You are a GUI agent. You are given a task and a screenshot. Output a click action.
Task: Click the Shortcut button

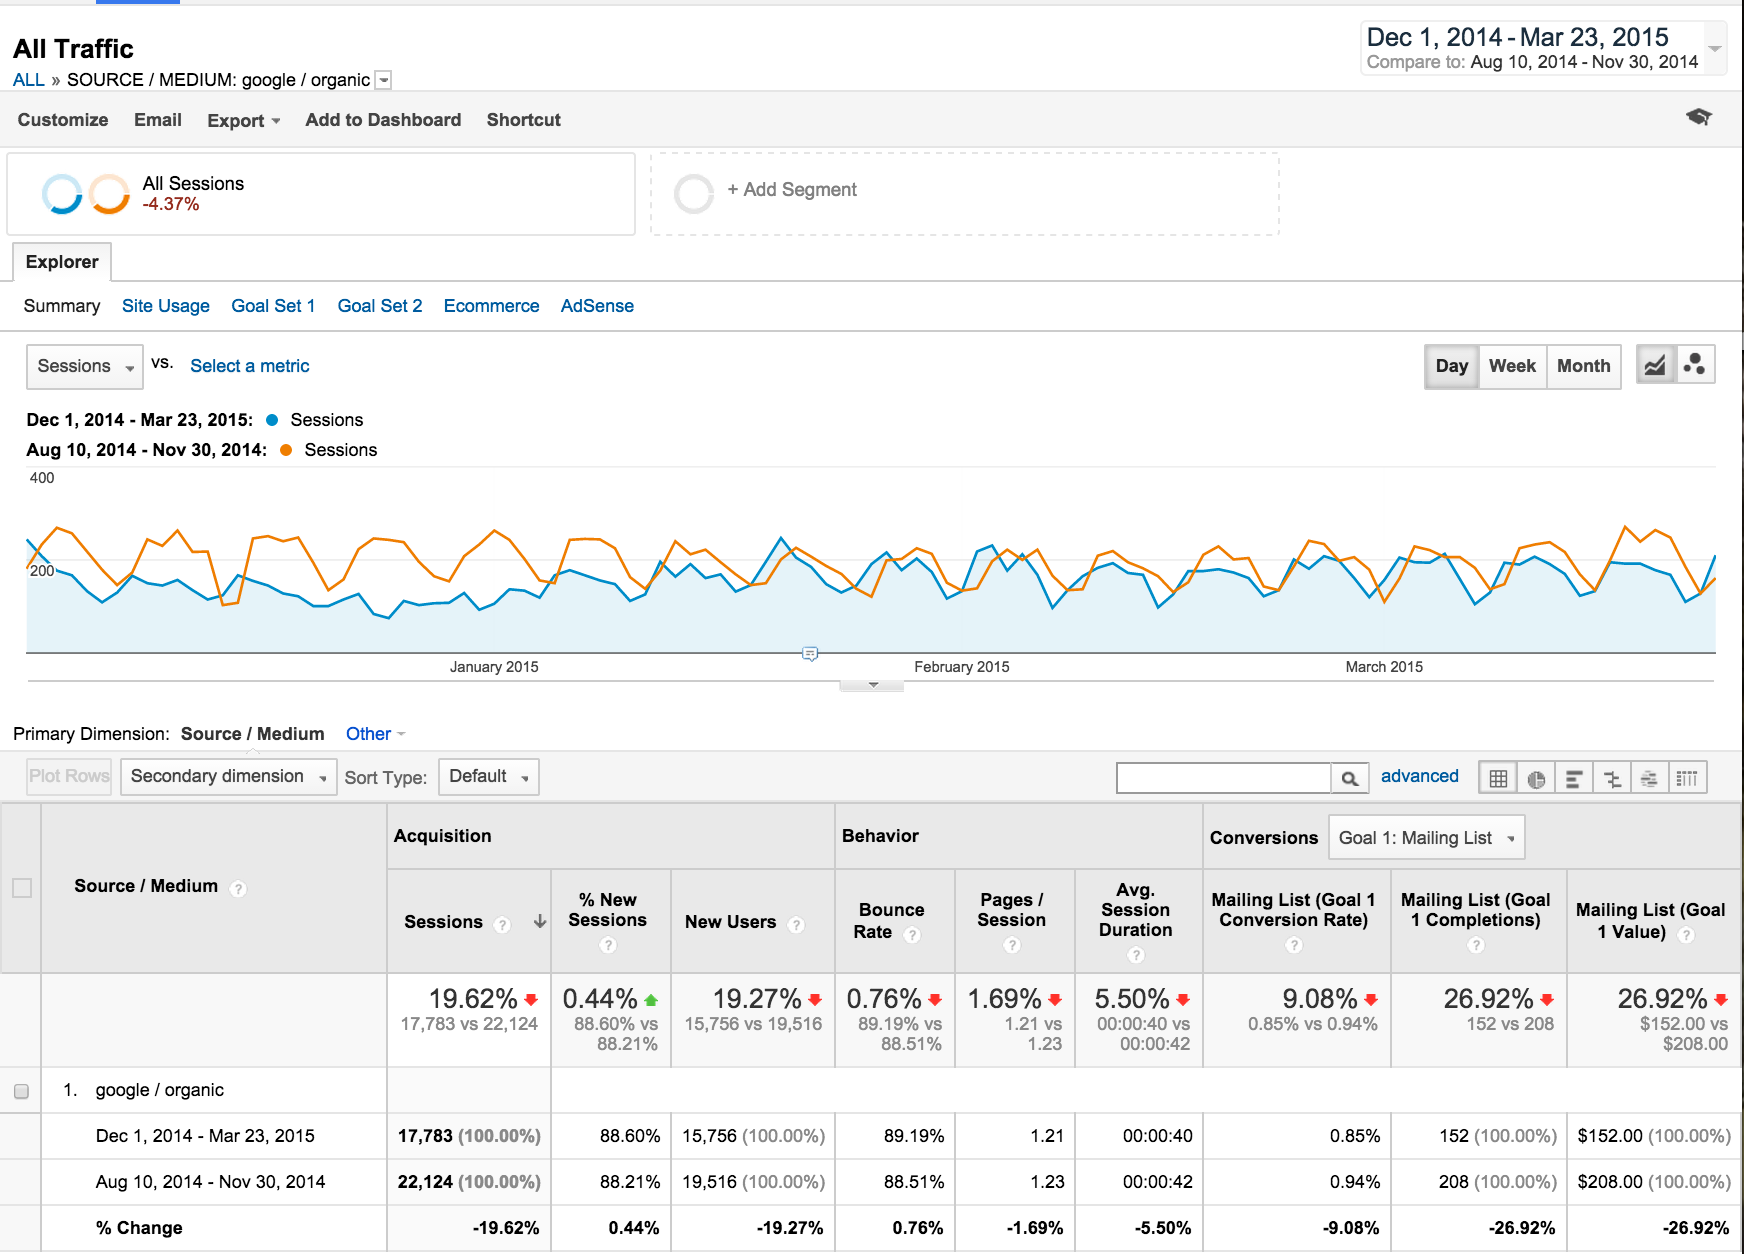(524, 120)
